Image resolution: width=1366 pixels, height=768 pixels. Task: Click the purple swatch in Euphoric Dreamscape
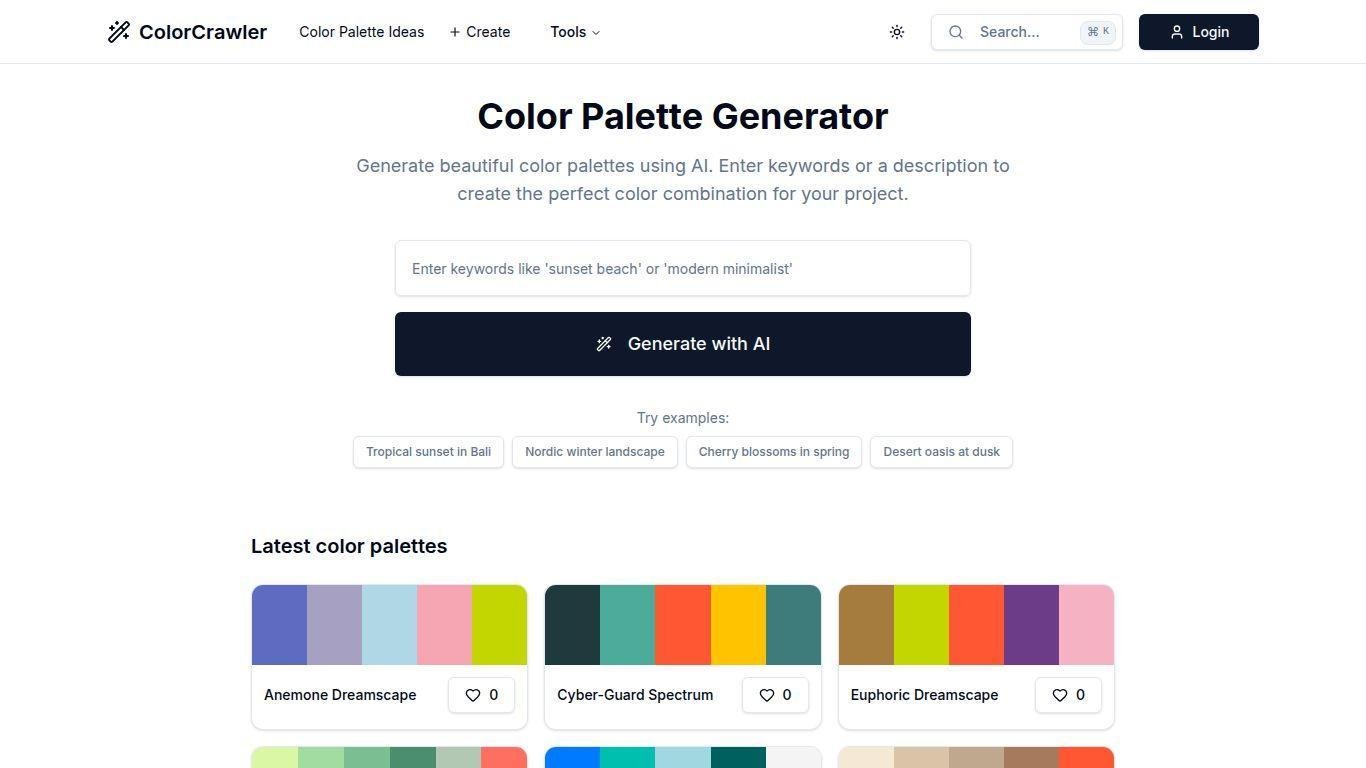point(1031,625)
